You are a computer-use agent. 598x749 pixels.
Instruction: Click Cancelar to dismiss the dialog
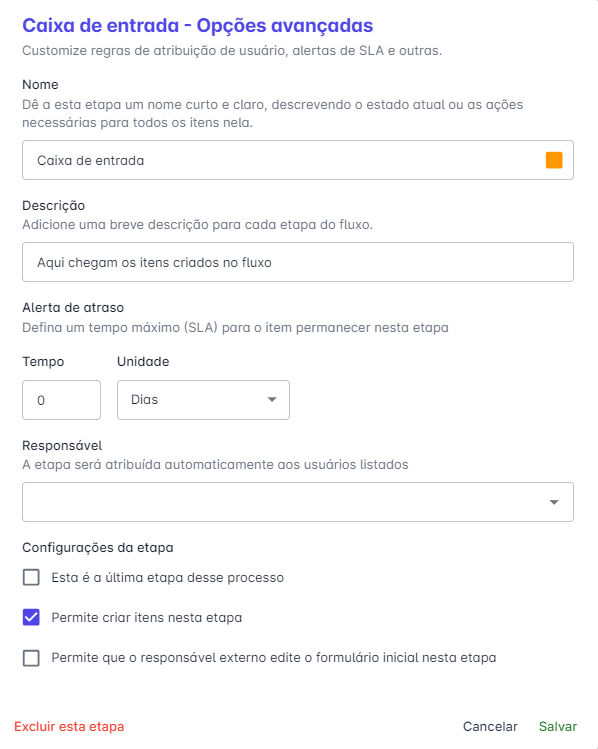(x=490, y=726)
